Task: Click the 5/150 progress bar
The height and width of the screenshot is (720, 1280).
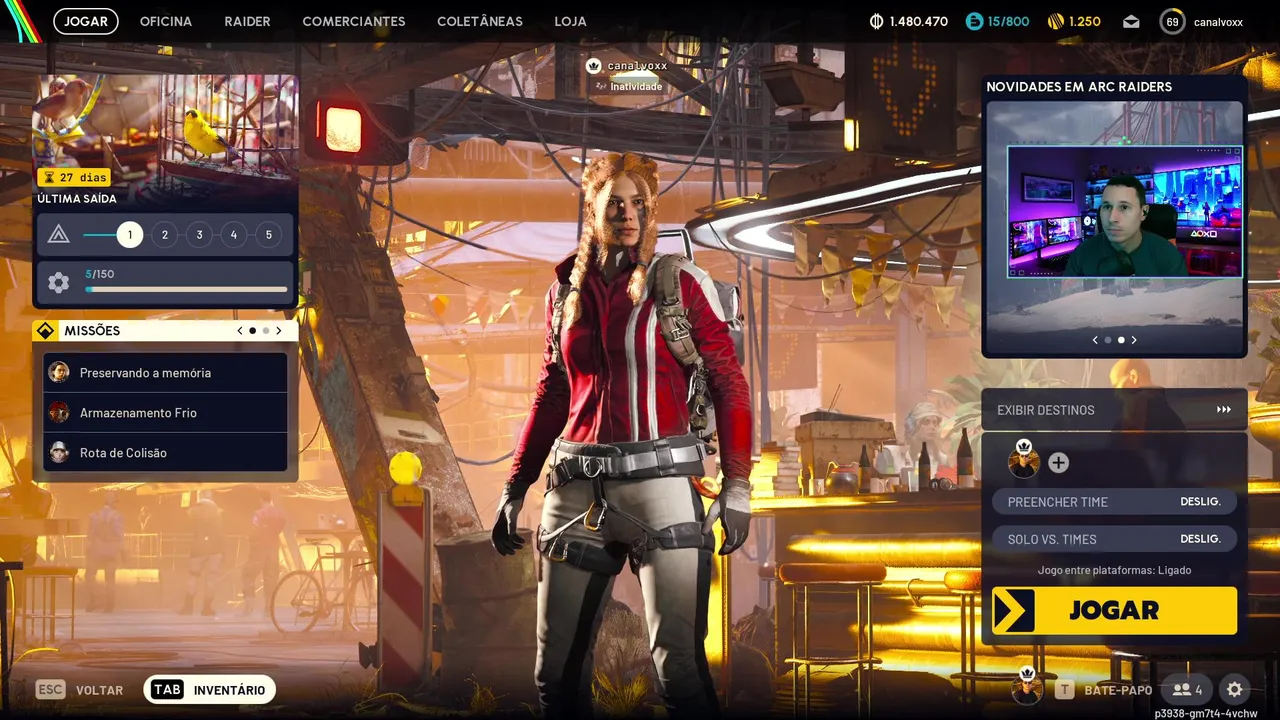Action: pyautogui.click(x=186, y=290)
